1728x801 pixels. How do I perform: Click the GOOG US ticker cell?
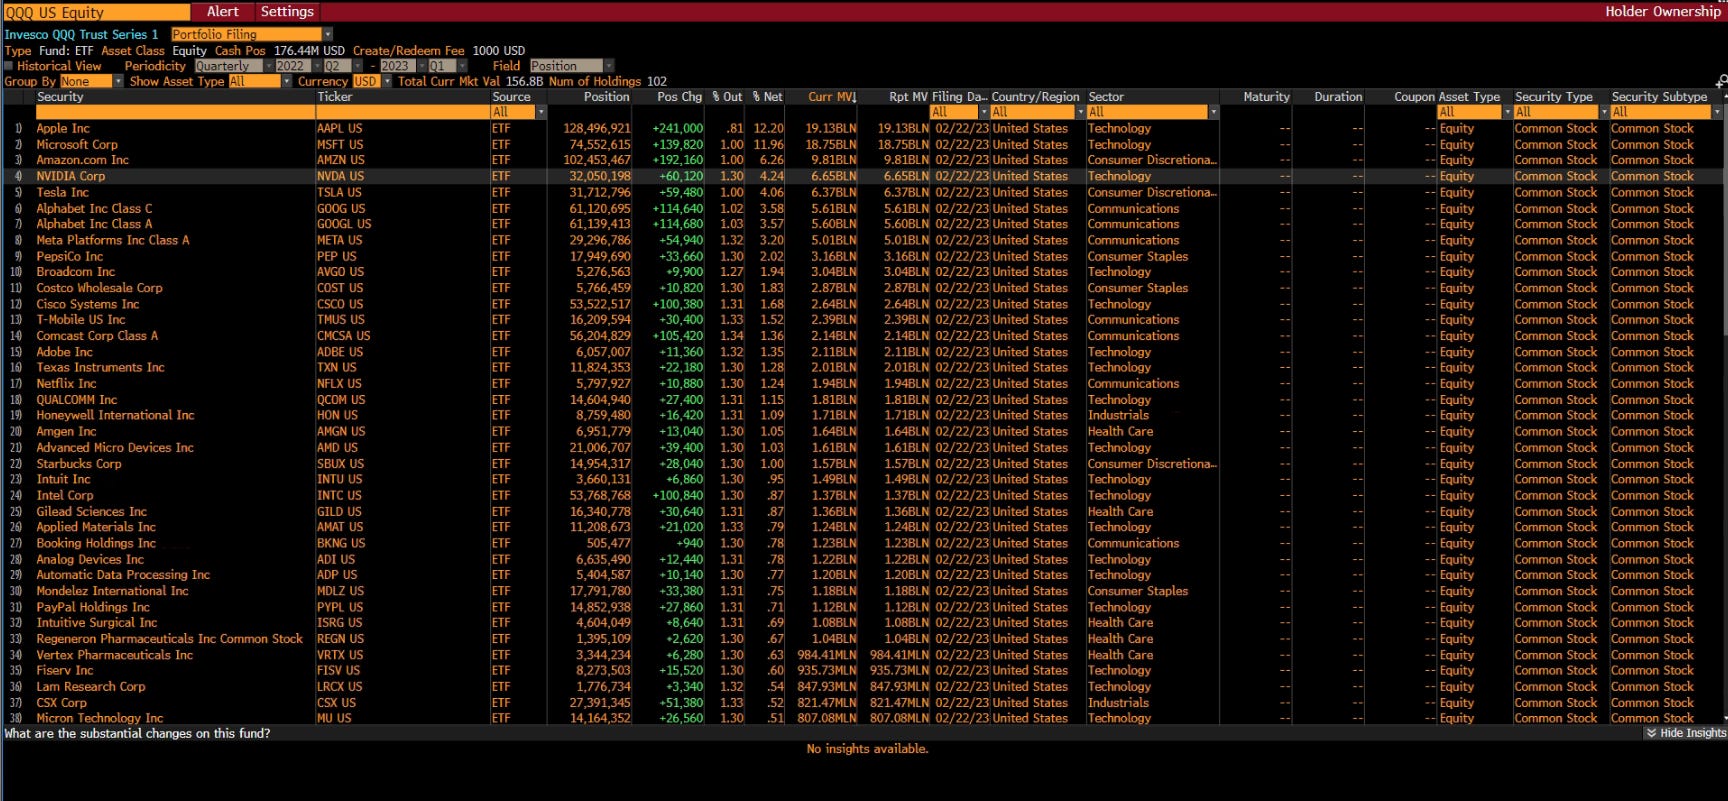[341, 208]
